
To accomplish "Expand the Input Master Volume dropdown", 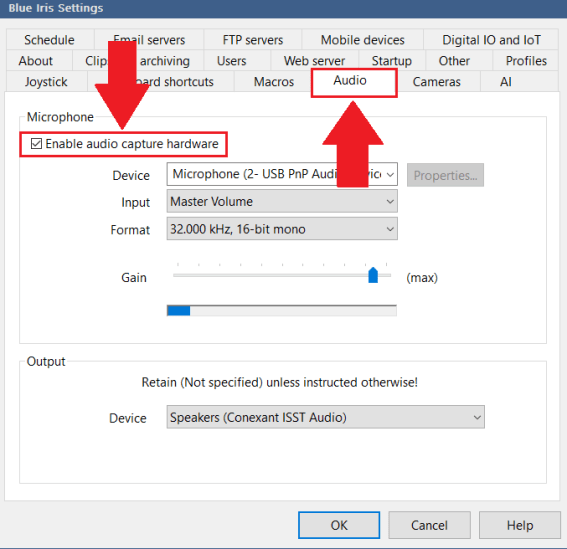I will click(x=282, y=201).
